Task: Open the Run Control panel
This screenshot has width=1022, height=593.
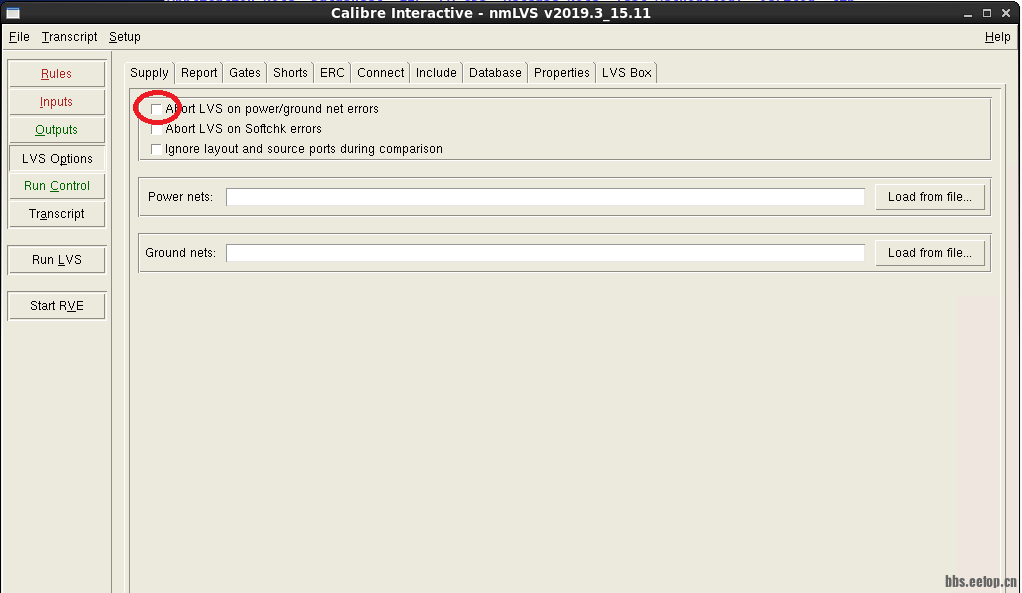Action: 57,186
